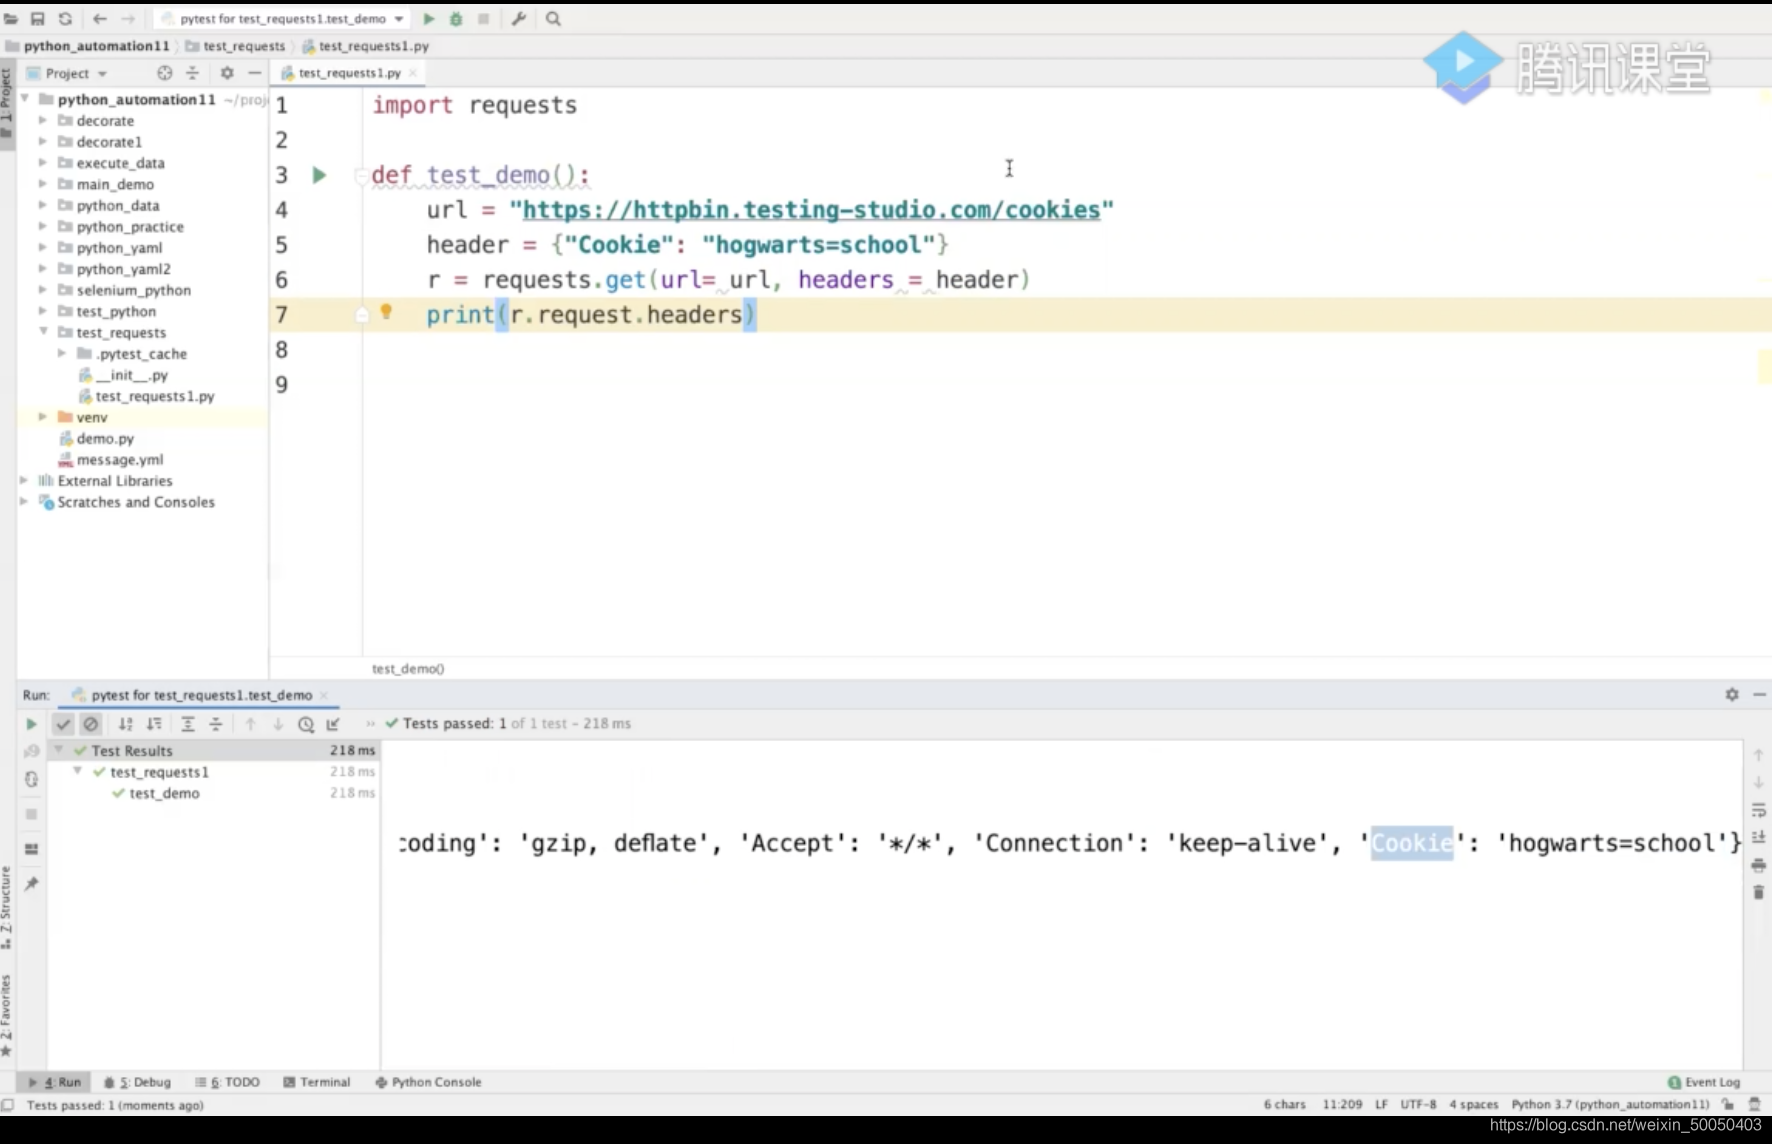Pin the Run tab with pin icon

[31, 884]
